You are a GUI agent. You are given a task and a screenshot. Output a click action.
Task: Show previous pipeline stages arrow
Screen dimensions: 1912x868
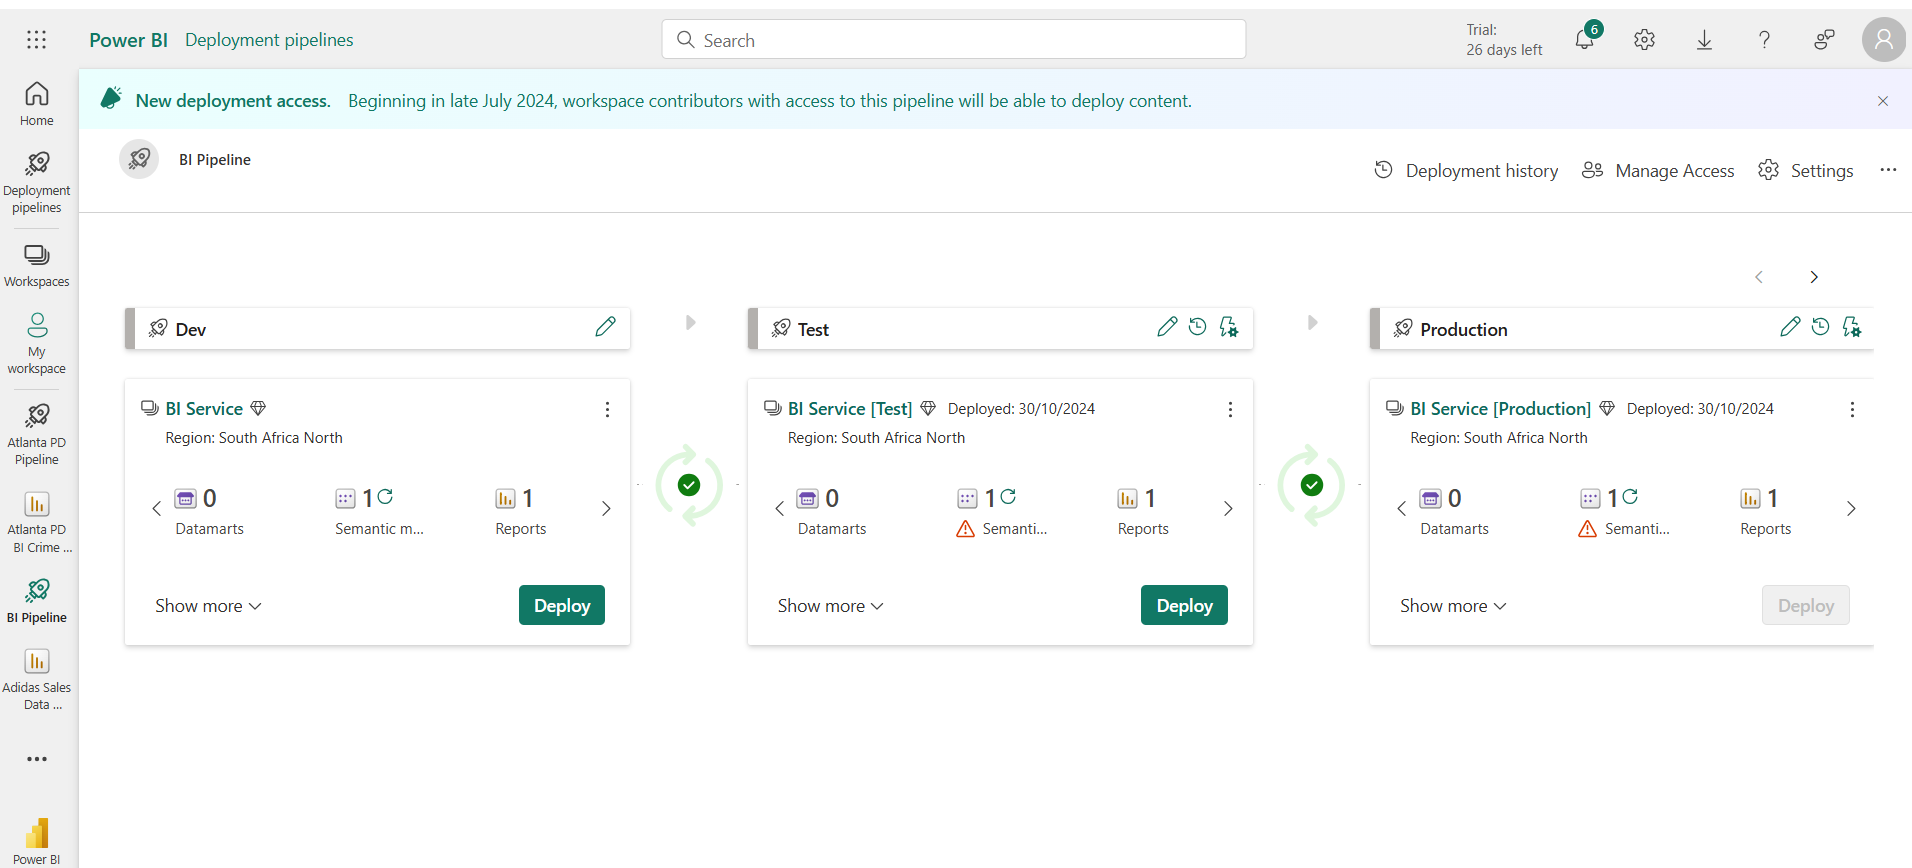(x=1759, y=277)
